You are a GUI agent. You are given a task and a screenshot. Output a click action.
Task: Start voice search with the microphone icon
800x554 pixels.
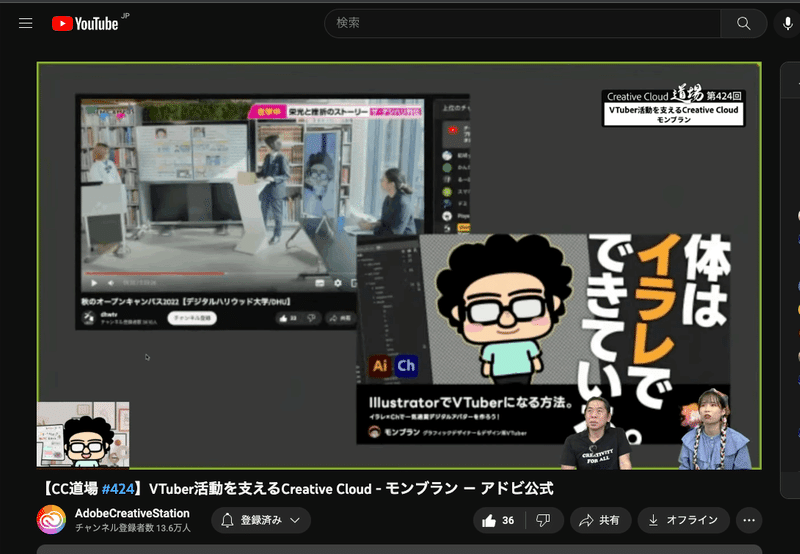coord(787,23)
